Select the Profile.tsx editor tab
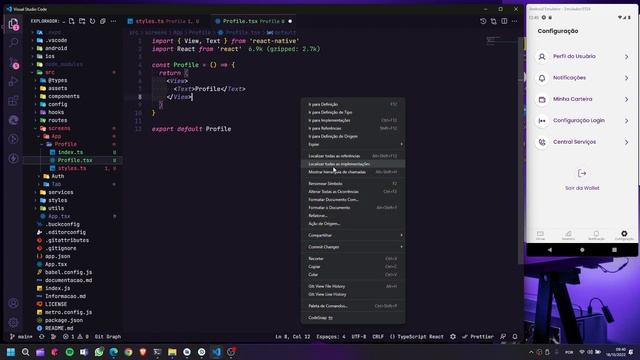Image resolution: width=640 pixels, height=360 pixels. pos(253,21)
